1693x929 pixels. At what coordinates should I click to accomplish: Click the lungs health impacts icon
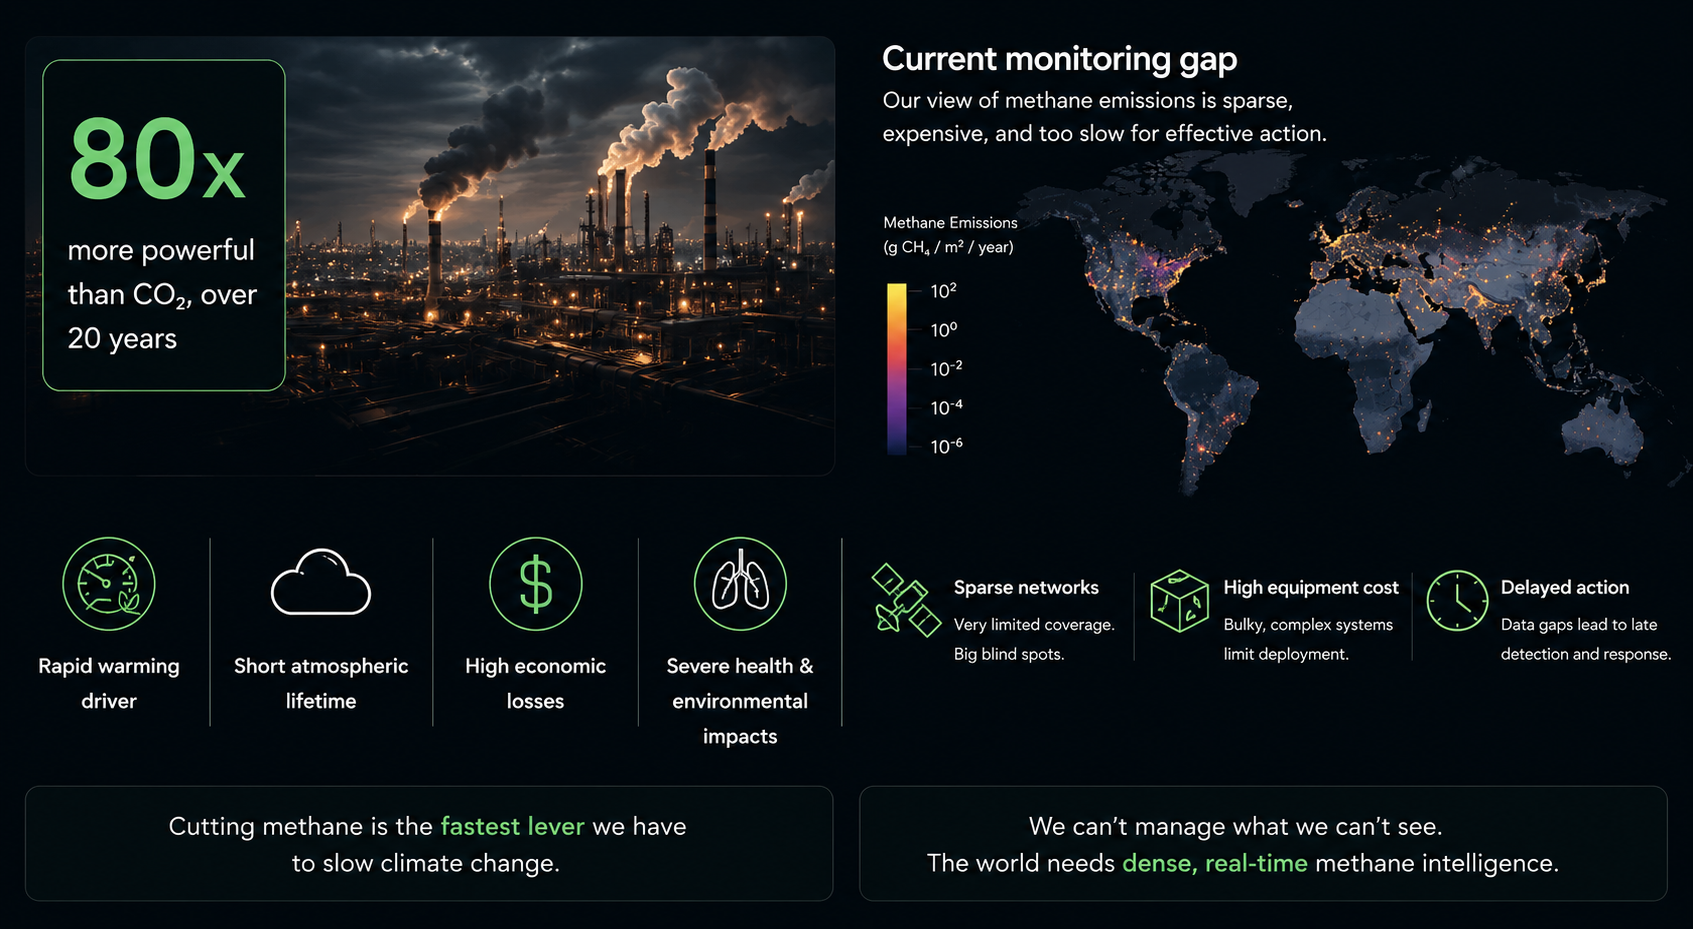tap(740, 584)
